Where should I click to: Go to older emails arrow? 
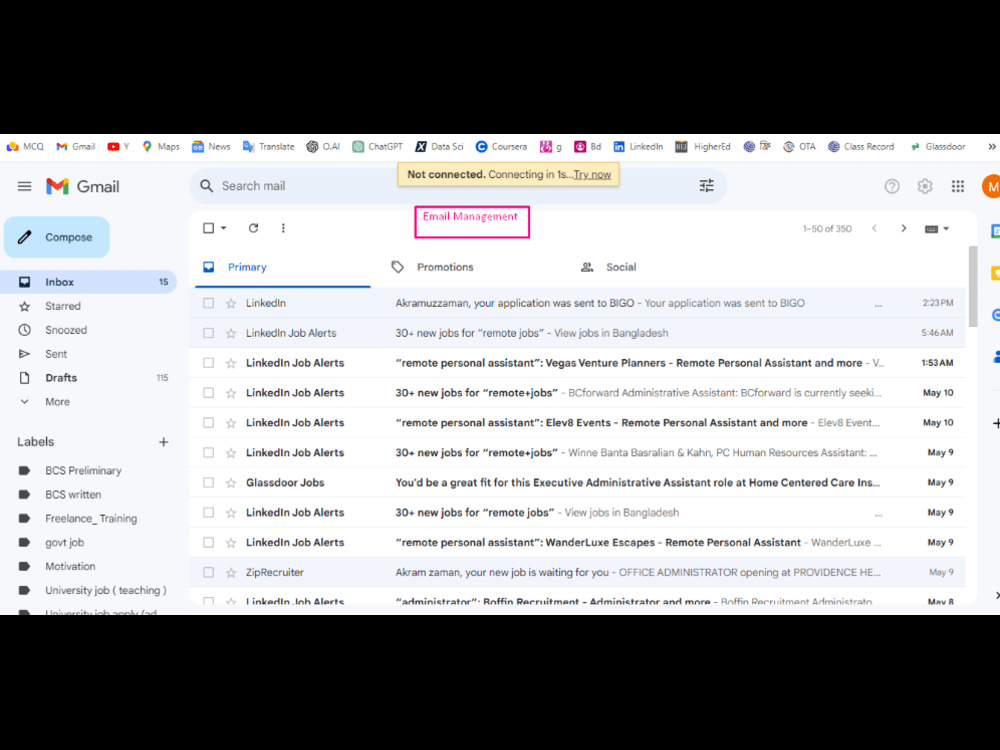[x=904, y=228]
